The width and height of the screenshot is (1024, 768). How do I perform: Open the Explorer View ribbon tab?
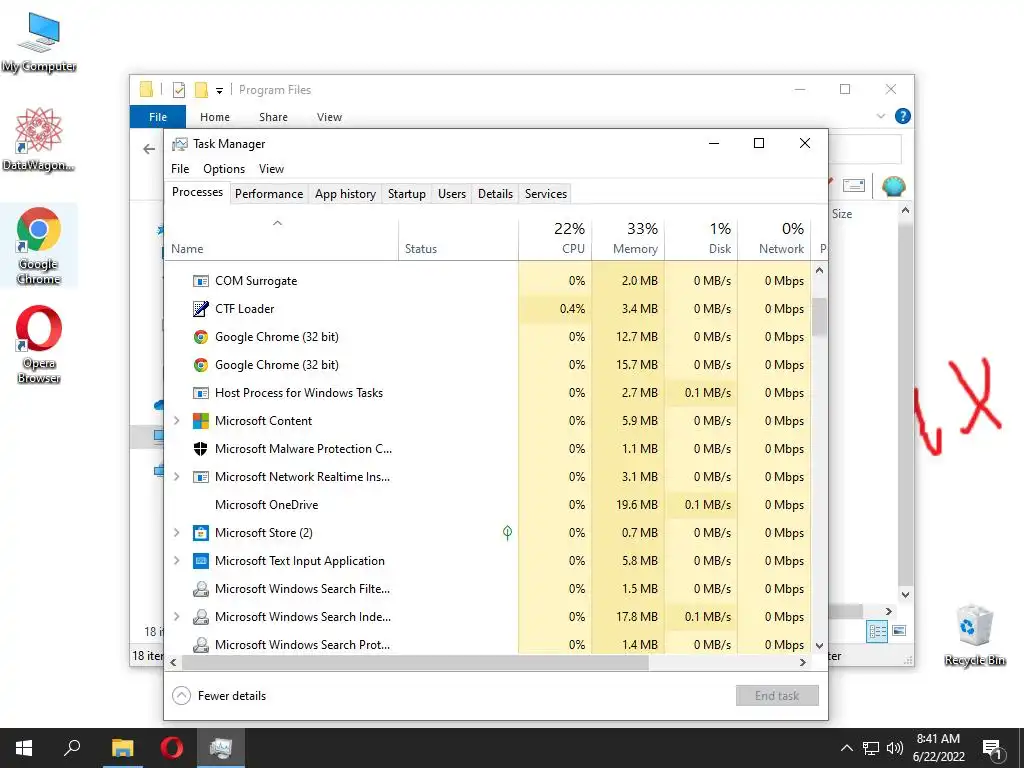point(329,117)
